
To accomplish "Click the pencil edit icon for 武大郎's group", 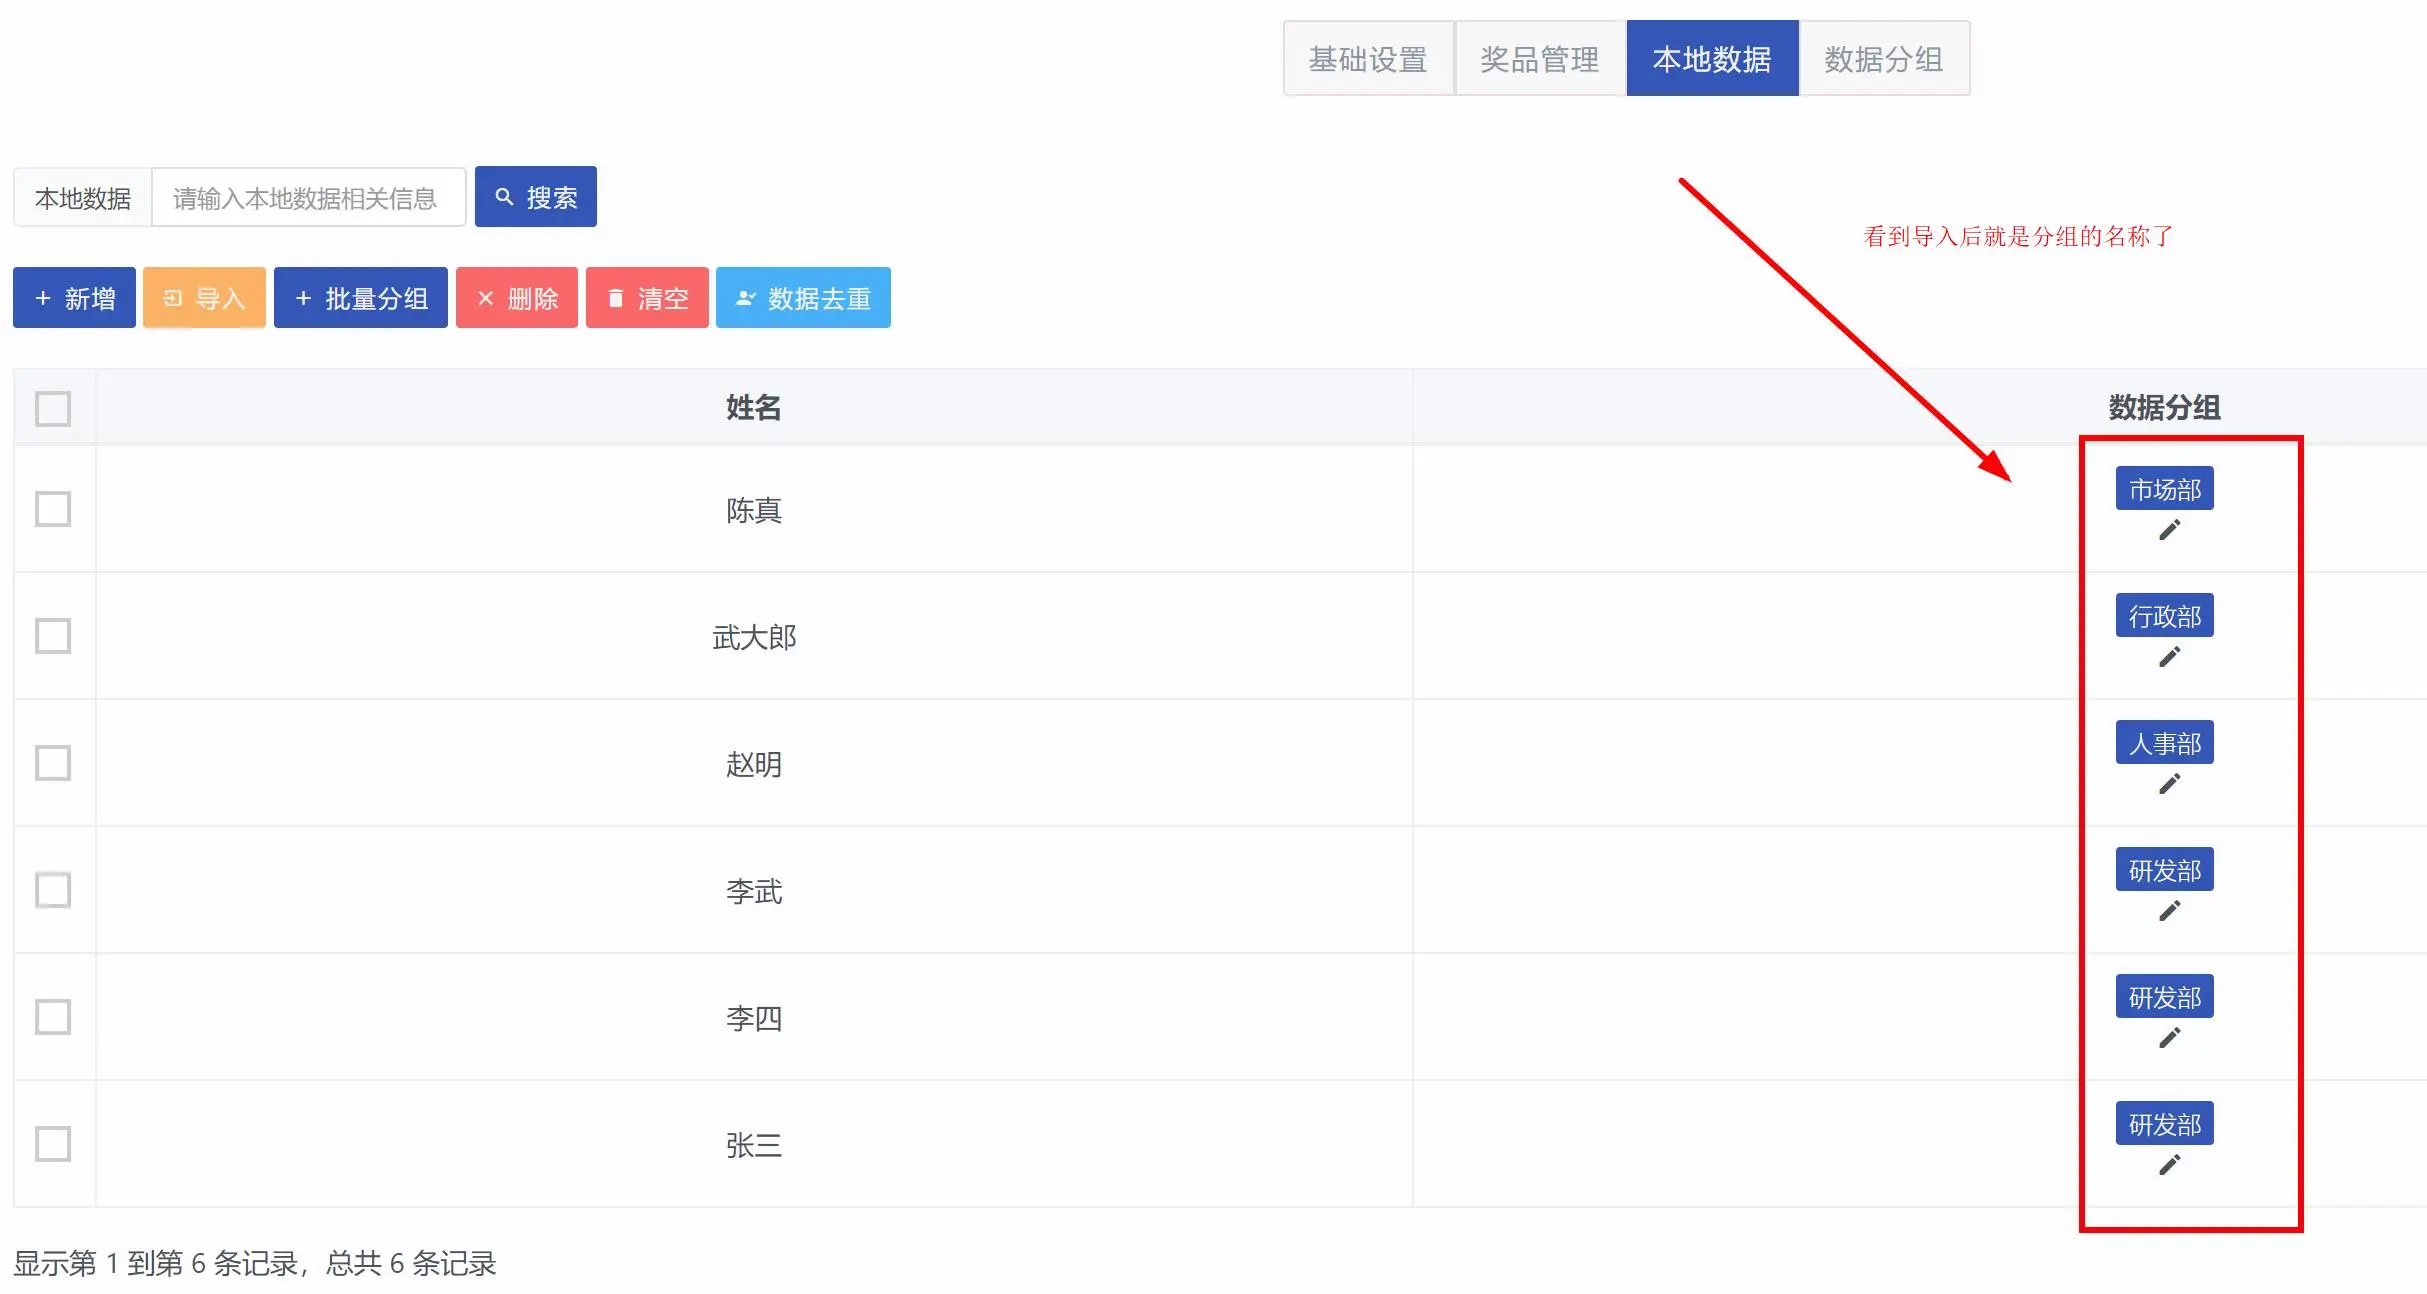I will point(2168,657).
